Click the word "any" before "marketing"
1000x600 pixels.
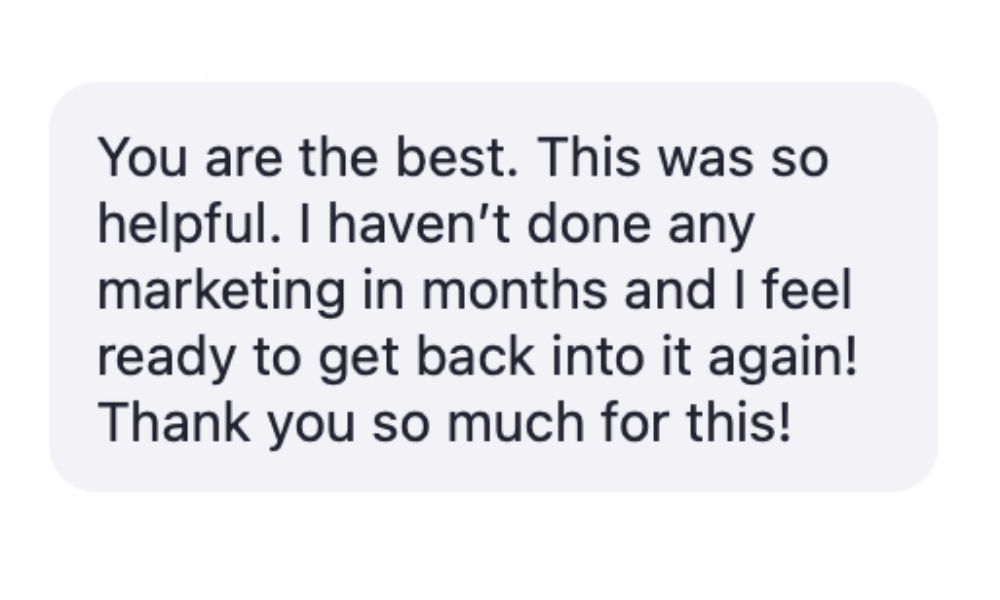click(x=711, y=230)
